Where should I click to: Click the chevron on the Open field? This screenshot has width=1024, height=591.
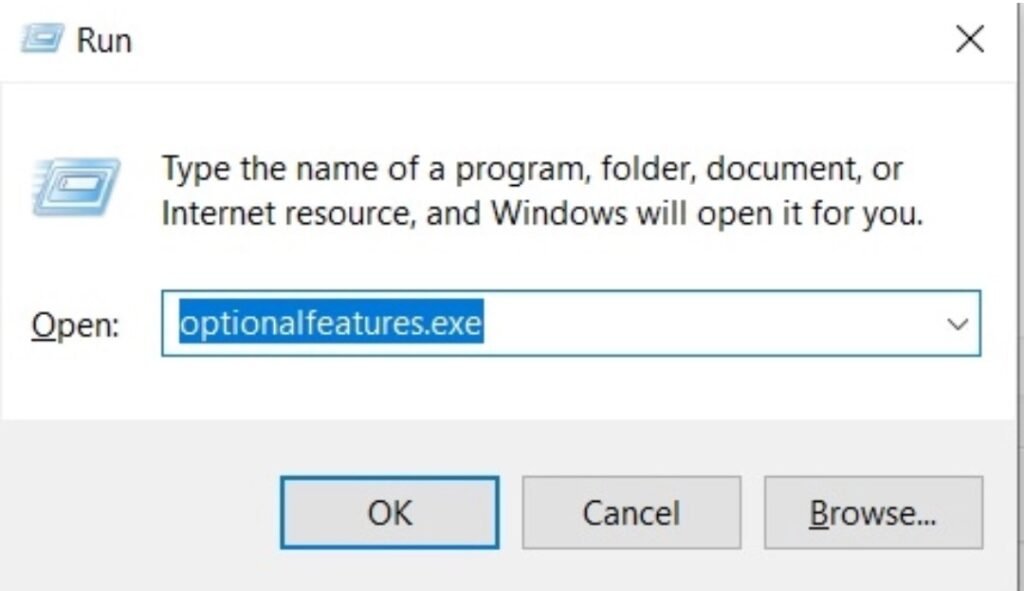tap(957, 323)
